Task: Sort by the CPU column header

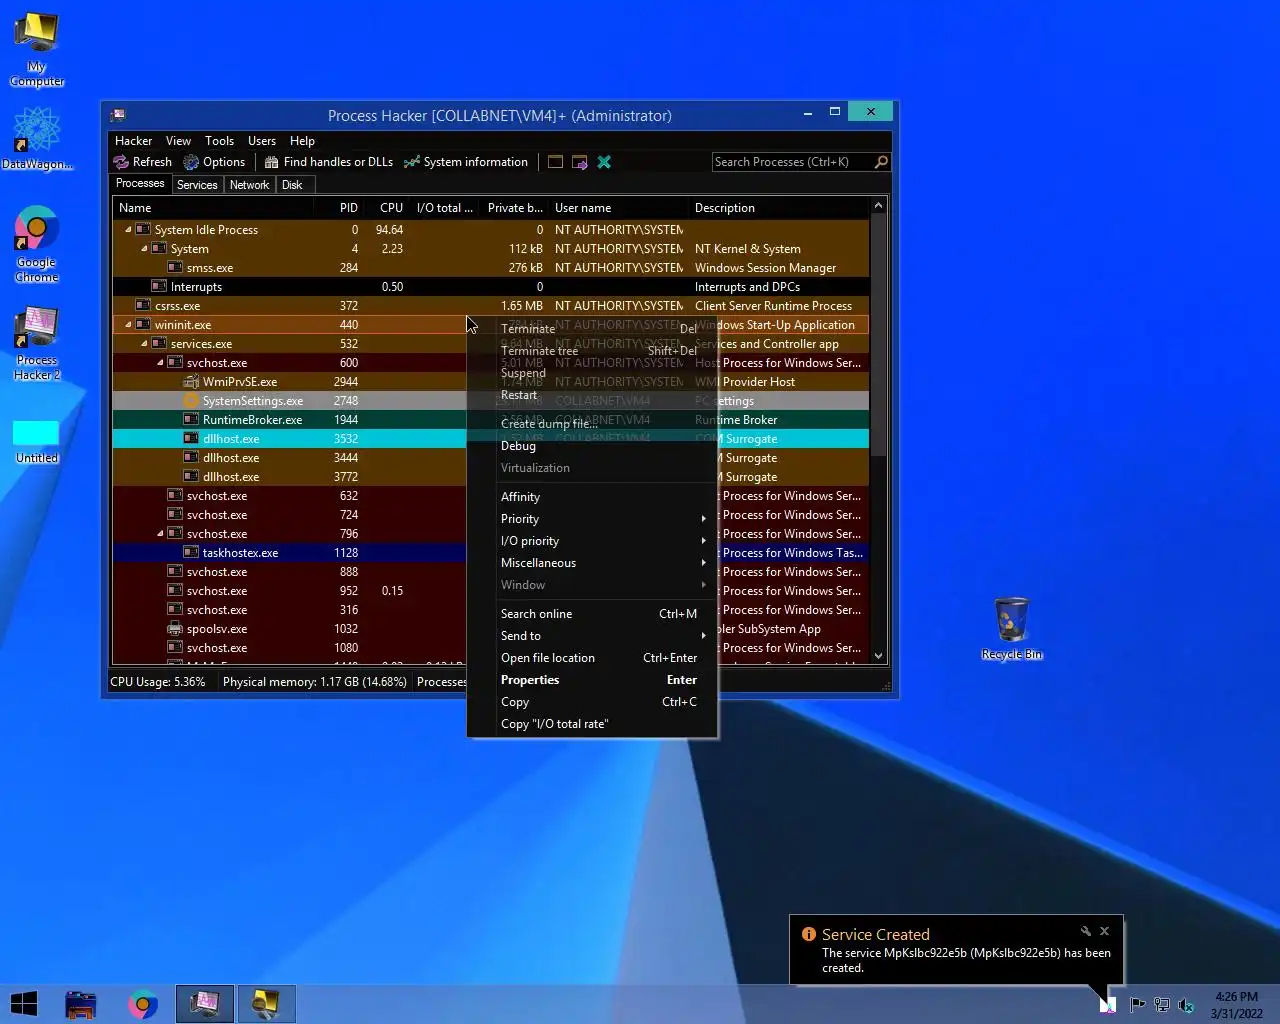Action: coord(386,208)
